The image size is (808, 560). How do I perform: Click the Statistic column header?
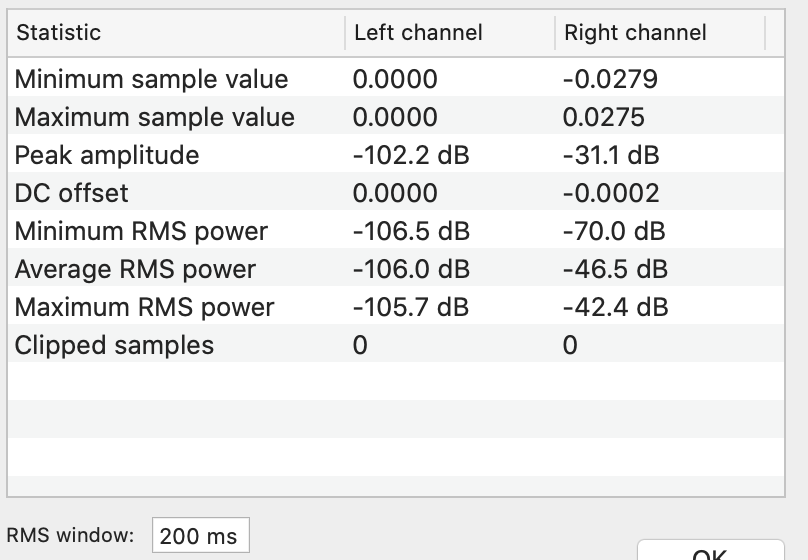click(x=176, y=33)
